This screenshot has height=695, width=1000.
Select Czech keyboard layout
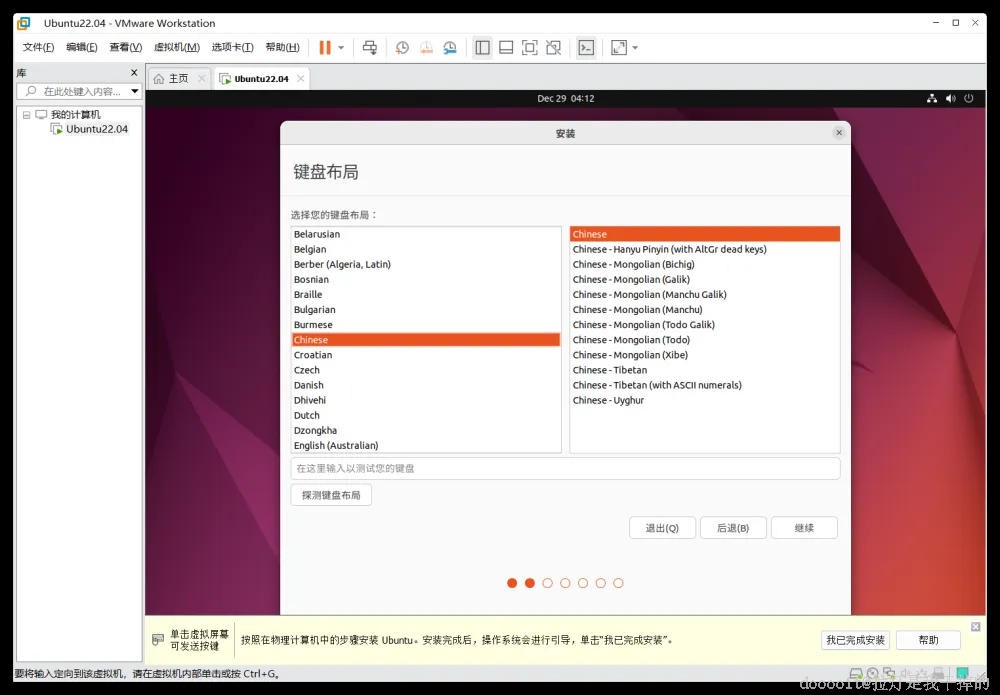click(x=426, y=370)
